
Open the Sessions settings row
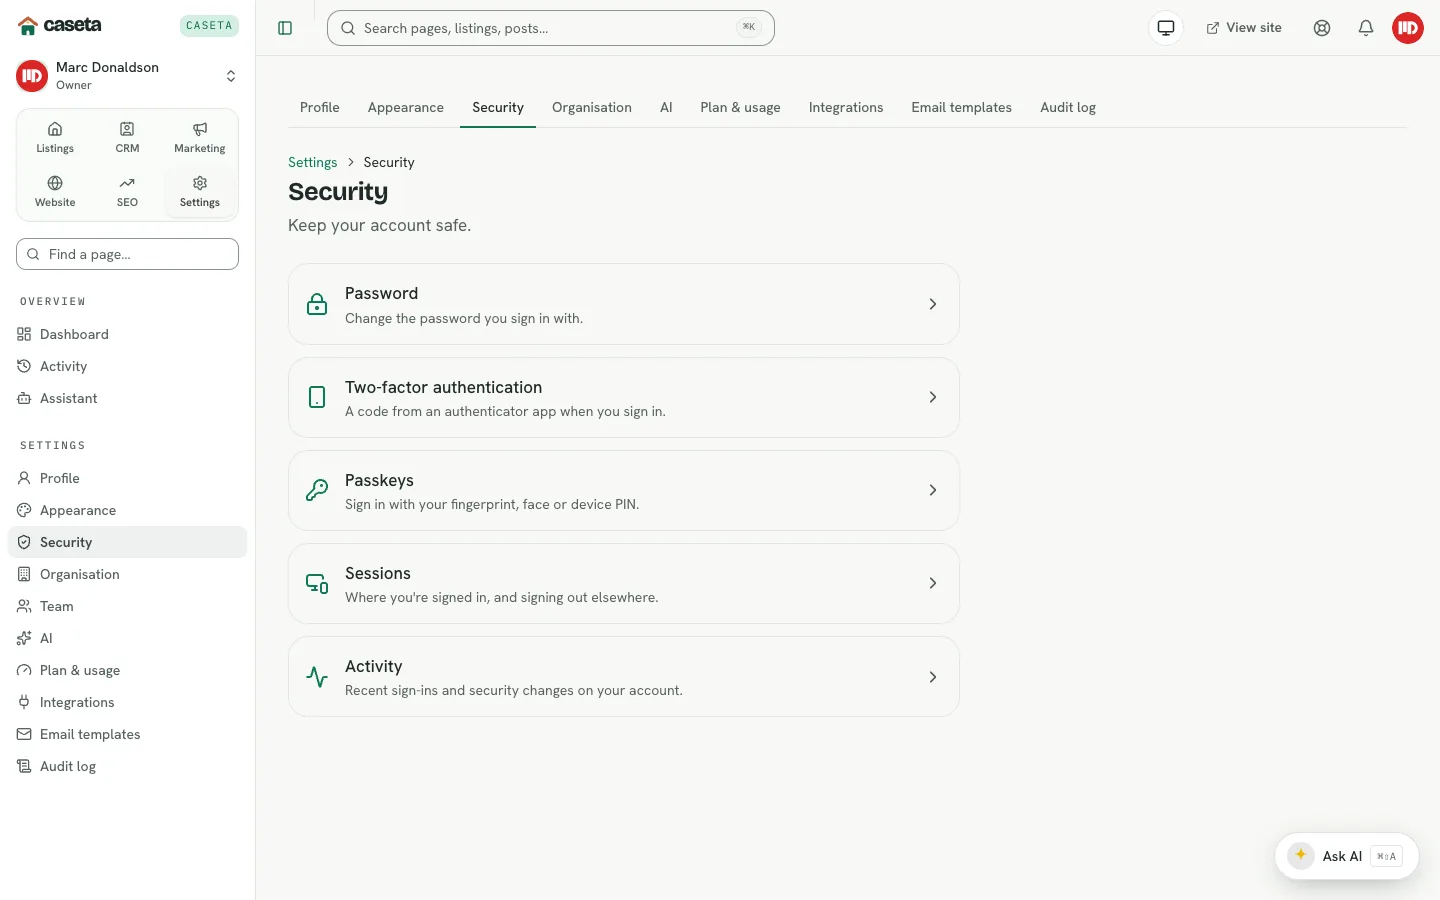pos(624,583)
